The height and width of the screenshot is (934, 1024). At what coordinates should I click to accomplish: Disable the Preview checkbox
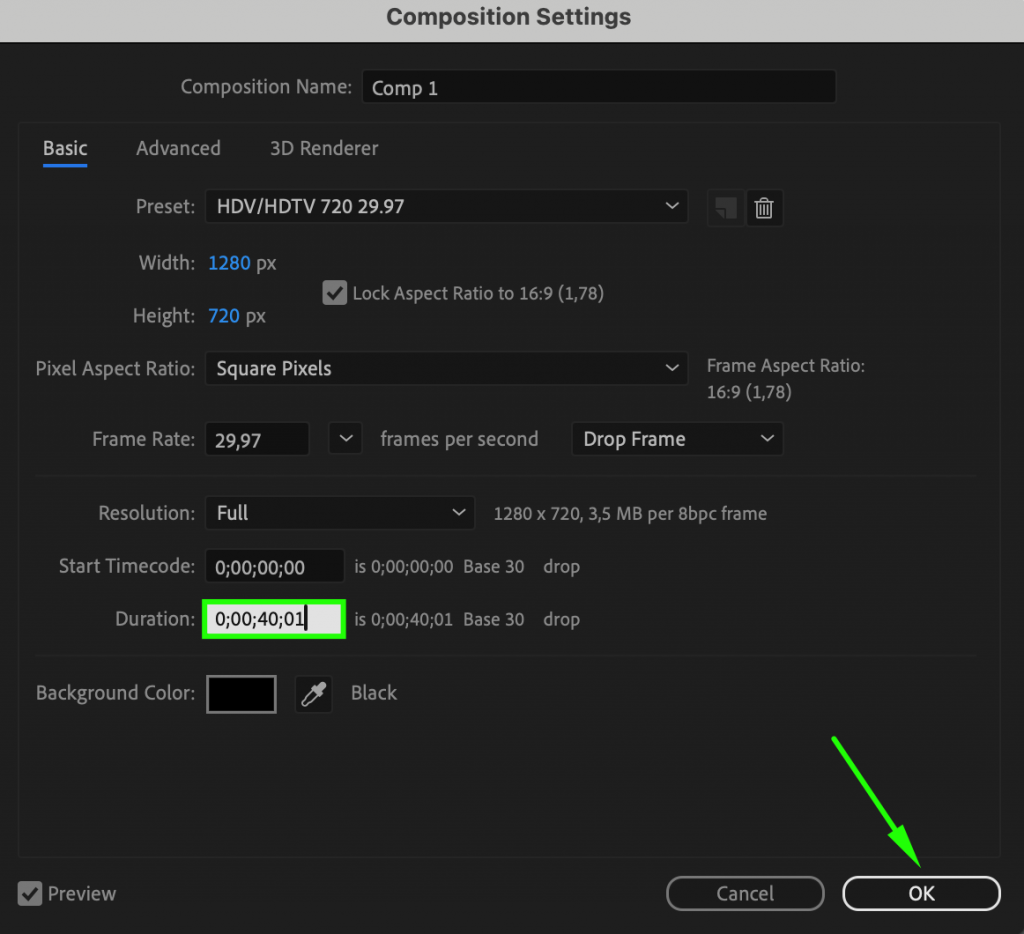click(29, 893)
